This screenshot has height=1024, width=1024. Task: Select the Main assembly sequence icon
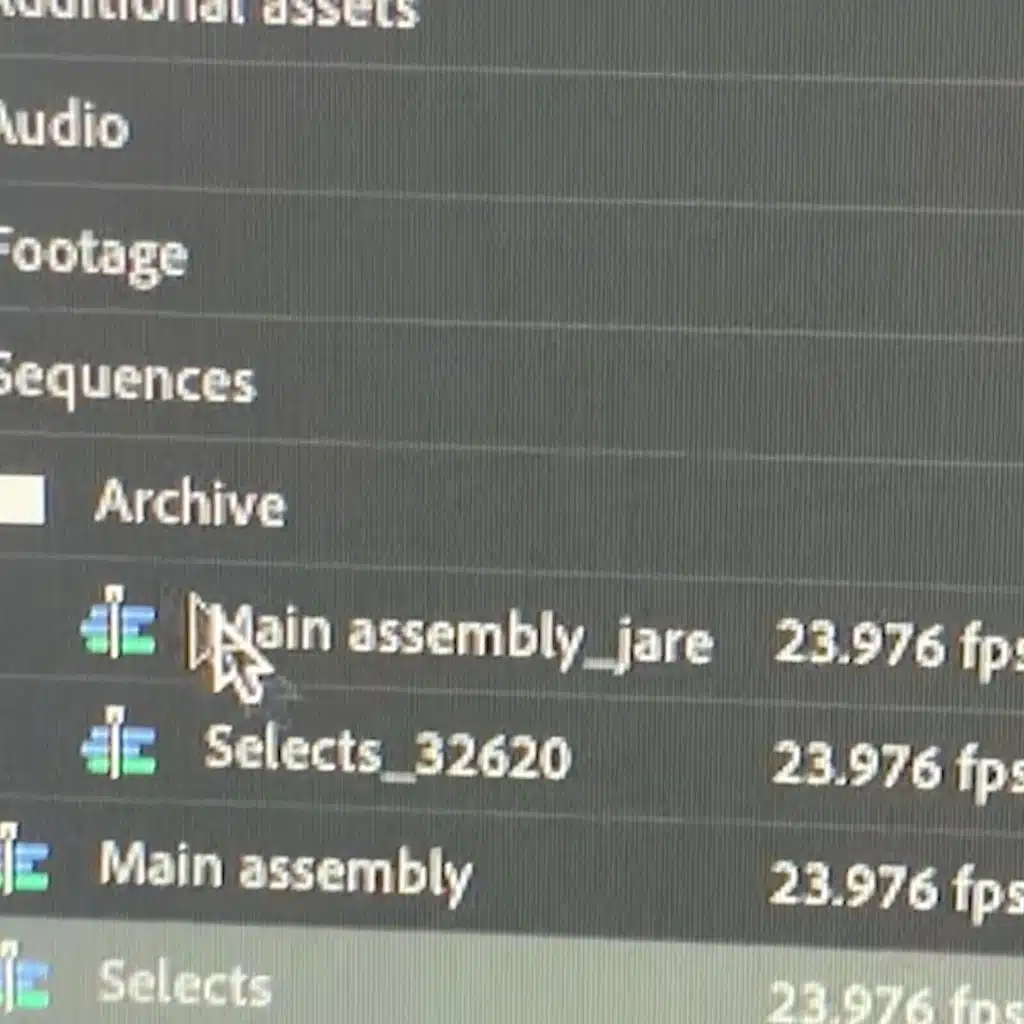[x=24, y=861]
